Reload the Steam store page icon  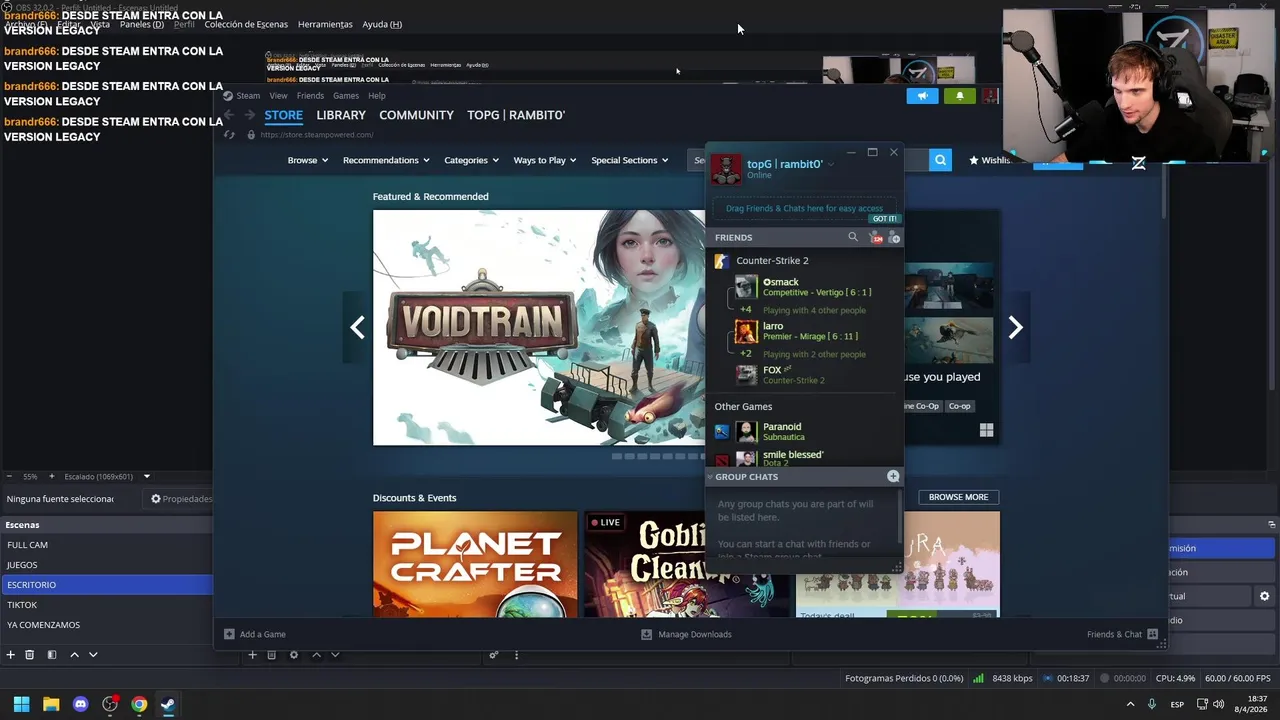point(229,135)
